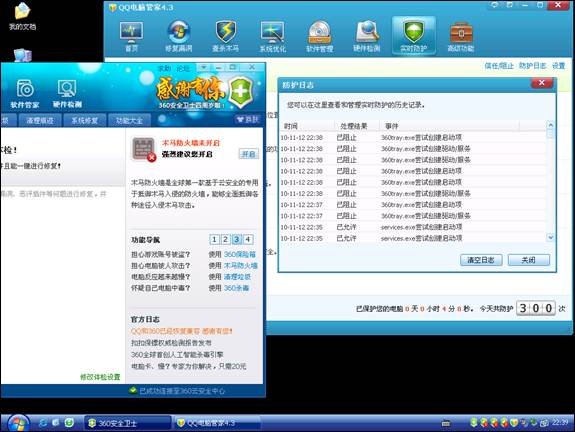Open 我的文档 desktop icon
The height and width of the screenshot is (432, 575).
click(x=22, y=17)
